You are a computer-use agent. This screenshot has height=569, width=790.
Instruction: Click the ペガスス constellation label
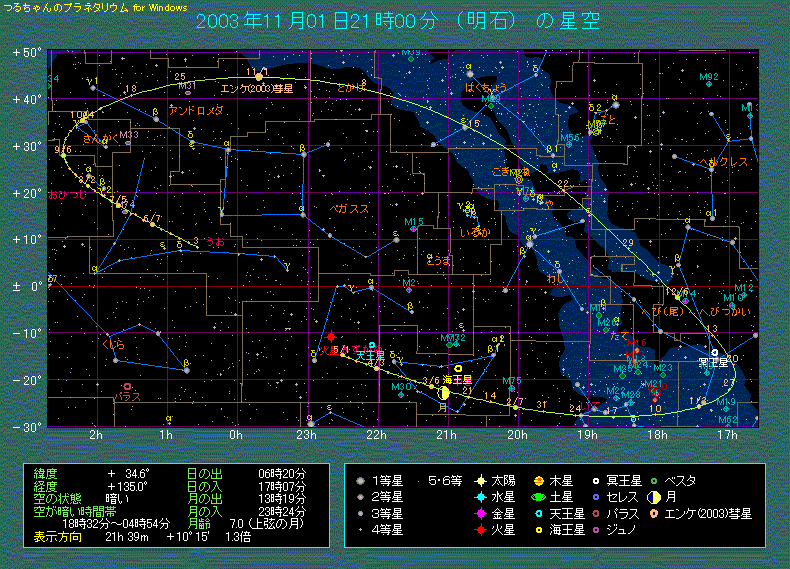click(350, 209)
